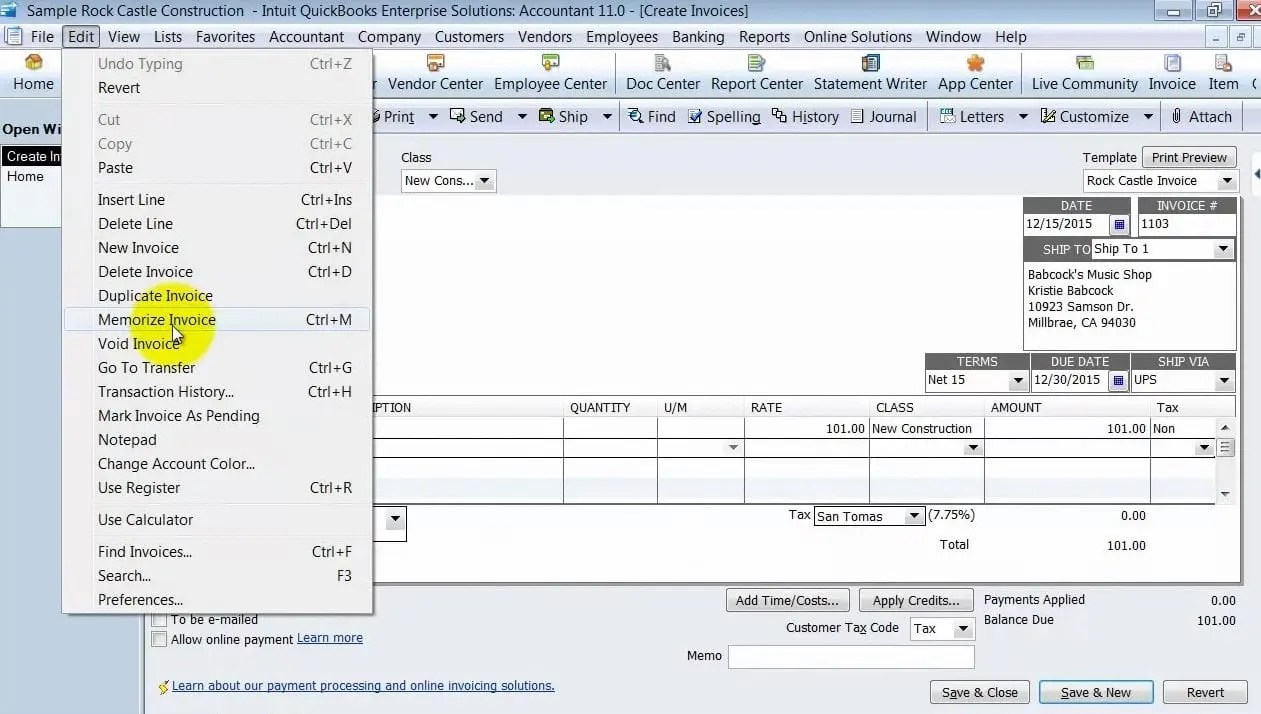
Task: Open the Reports menu
Action: coord(764,37)
